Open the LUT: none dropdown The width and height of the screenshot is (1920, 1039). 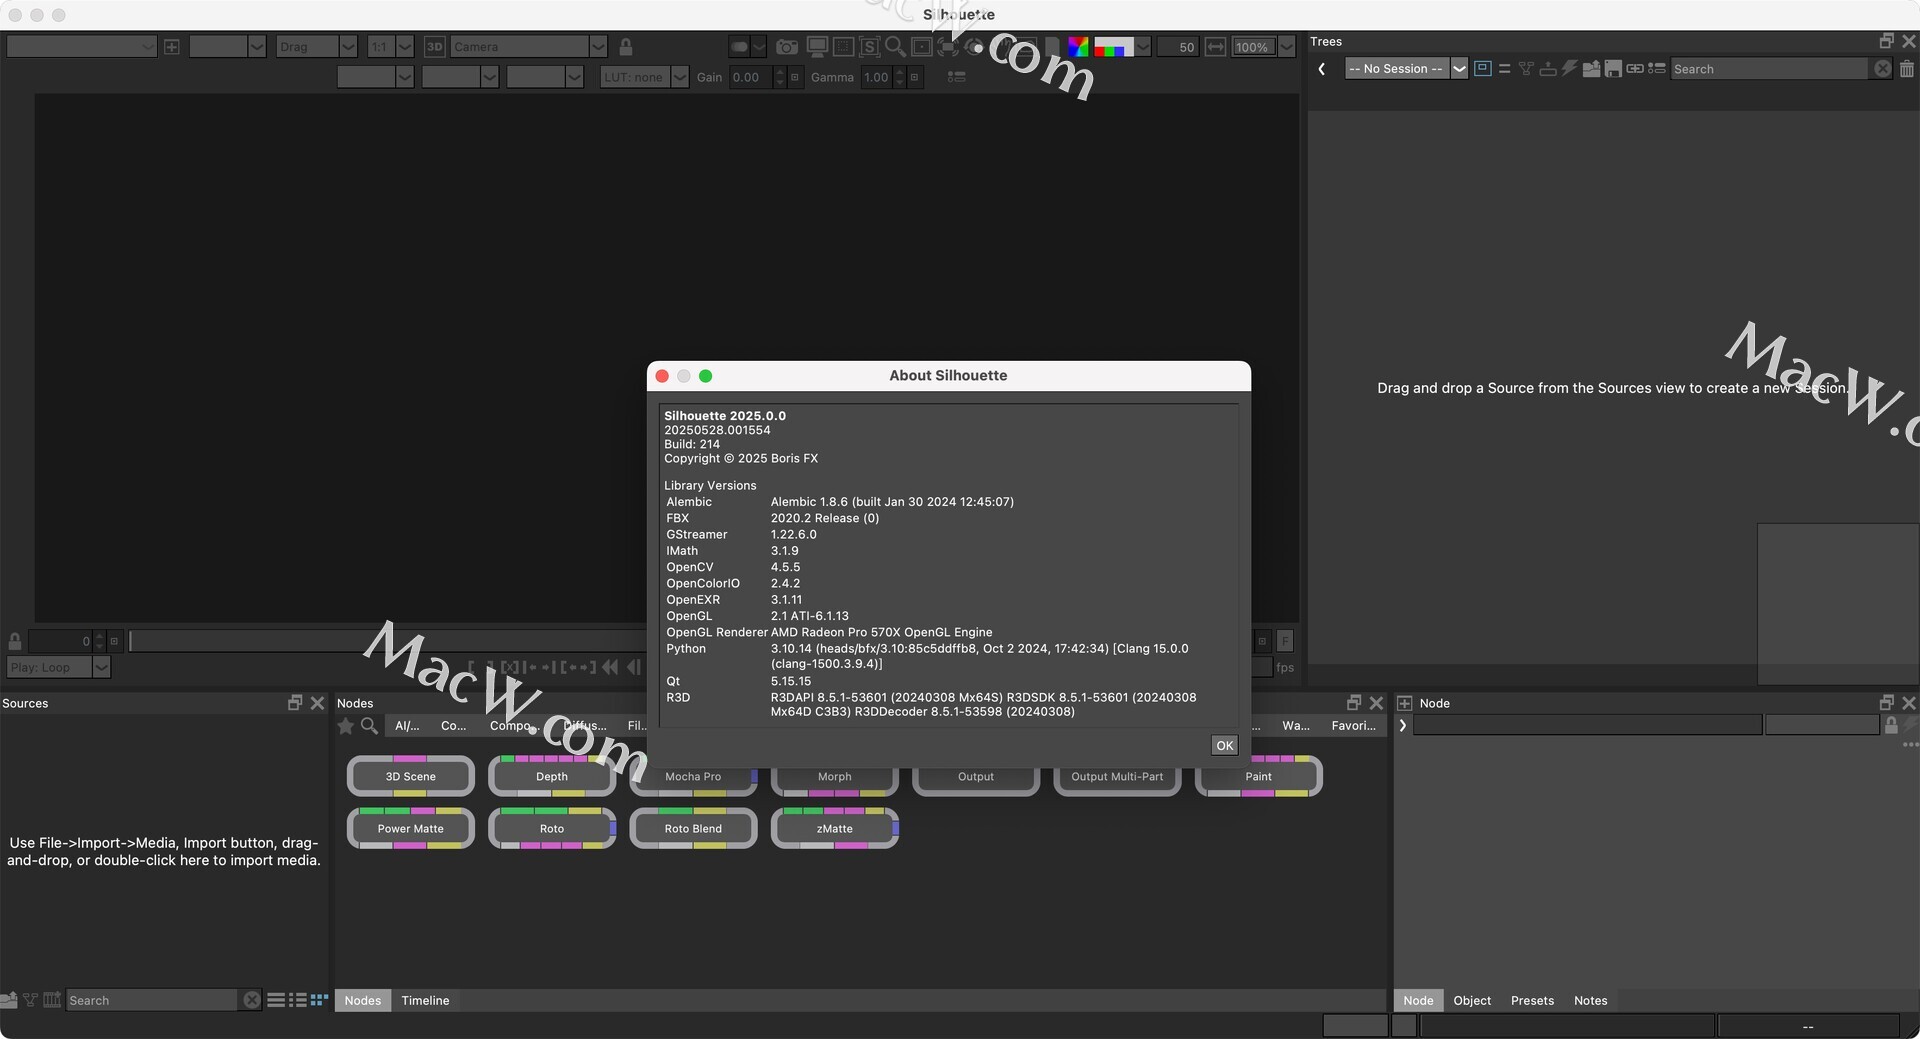tap(644, 77)
